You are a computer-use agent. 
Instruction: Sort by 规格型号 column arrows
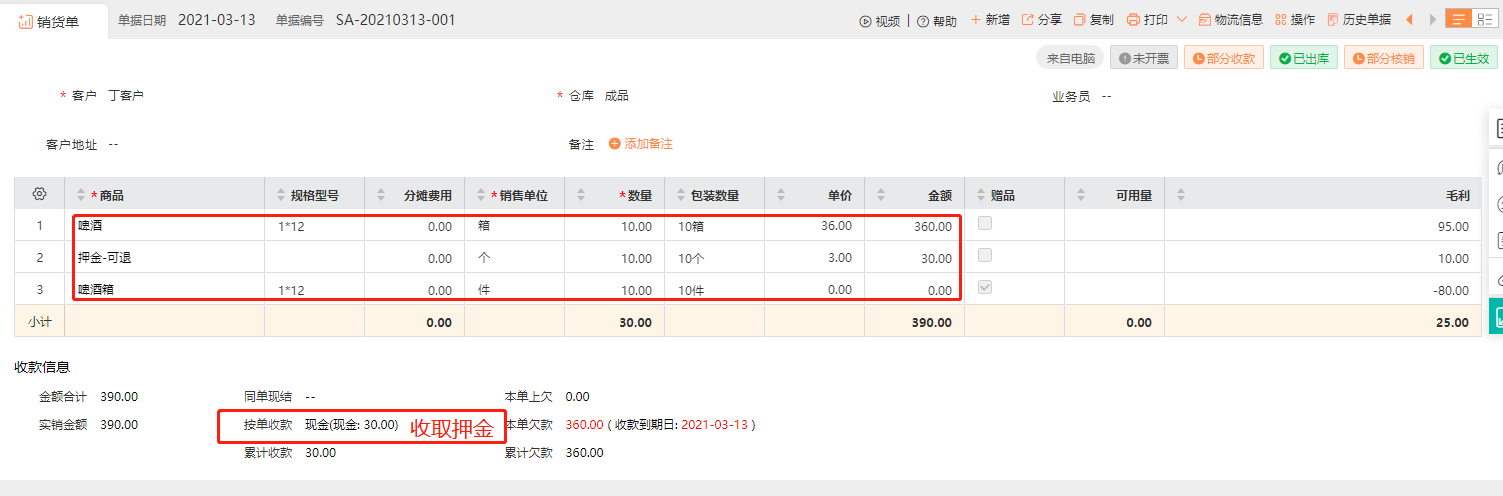coord(280,194)
